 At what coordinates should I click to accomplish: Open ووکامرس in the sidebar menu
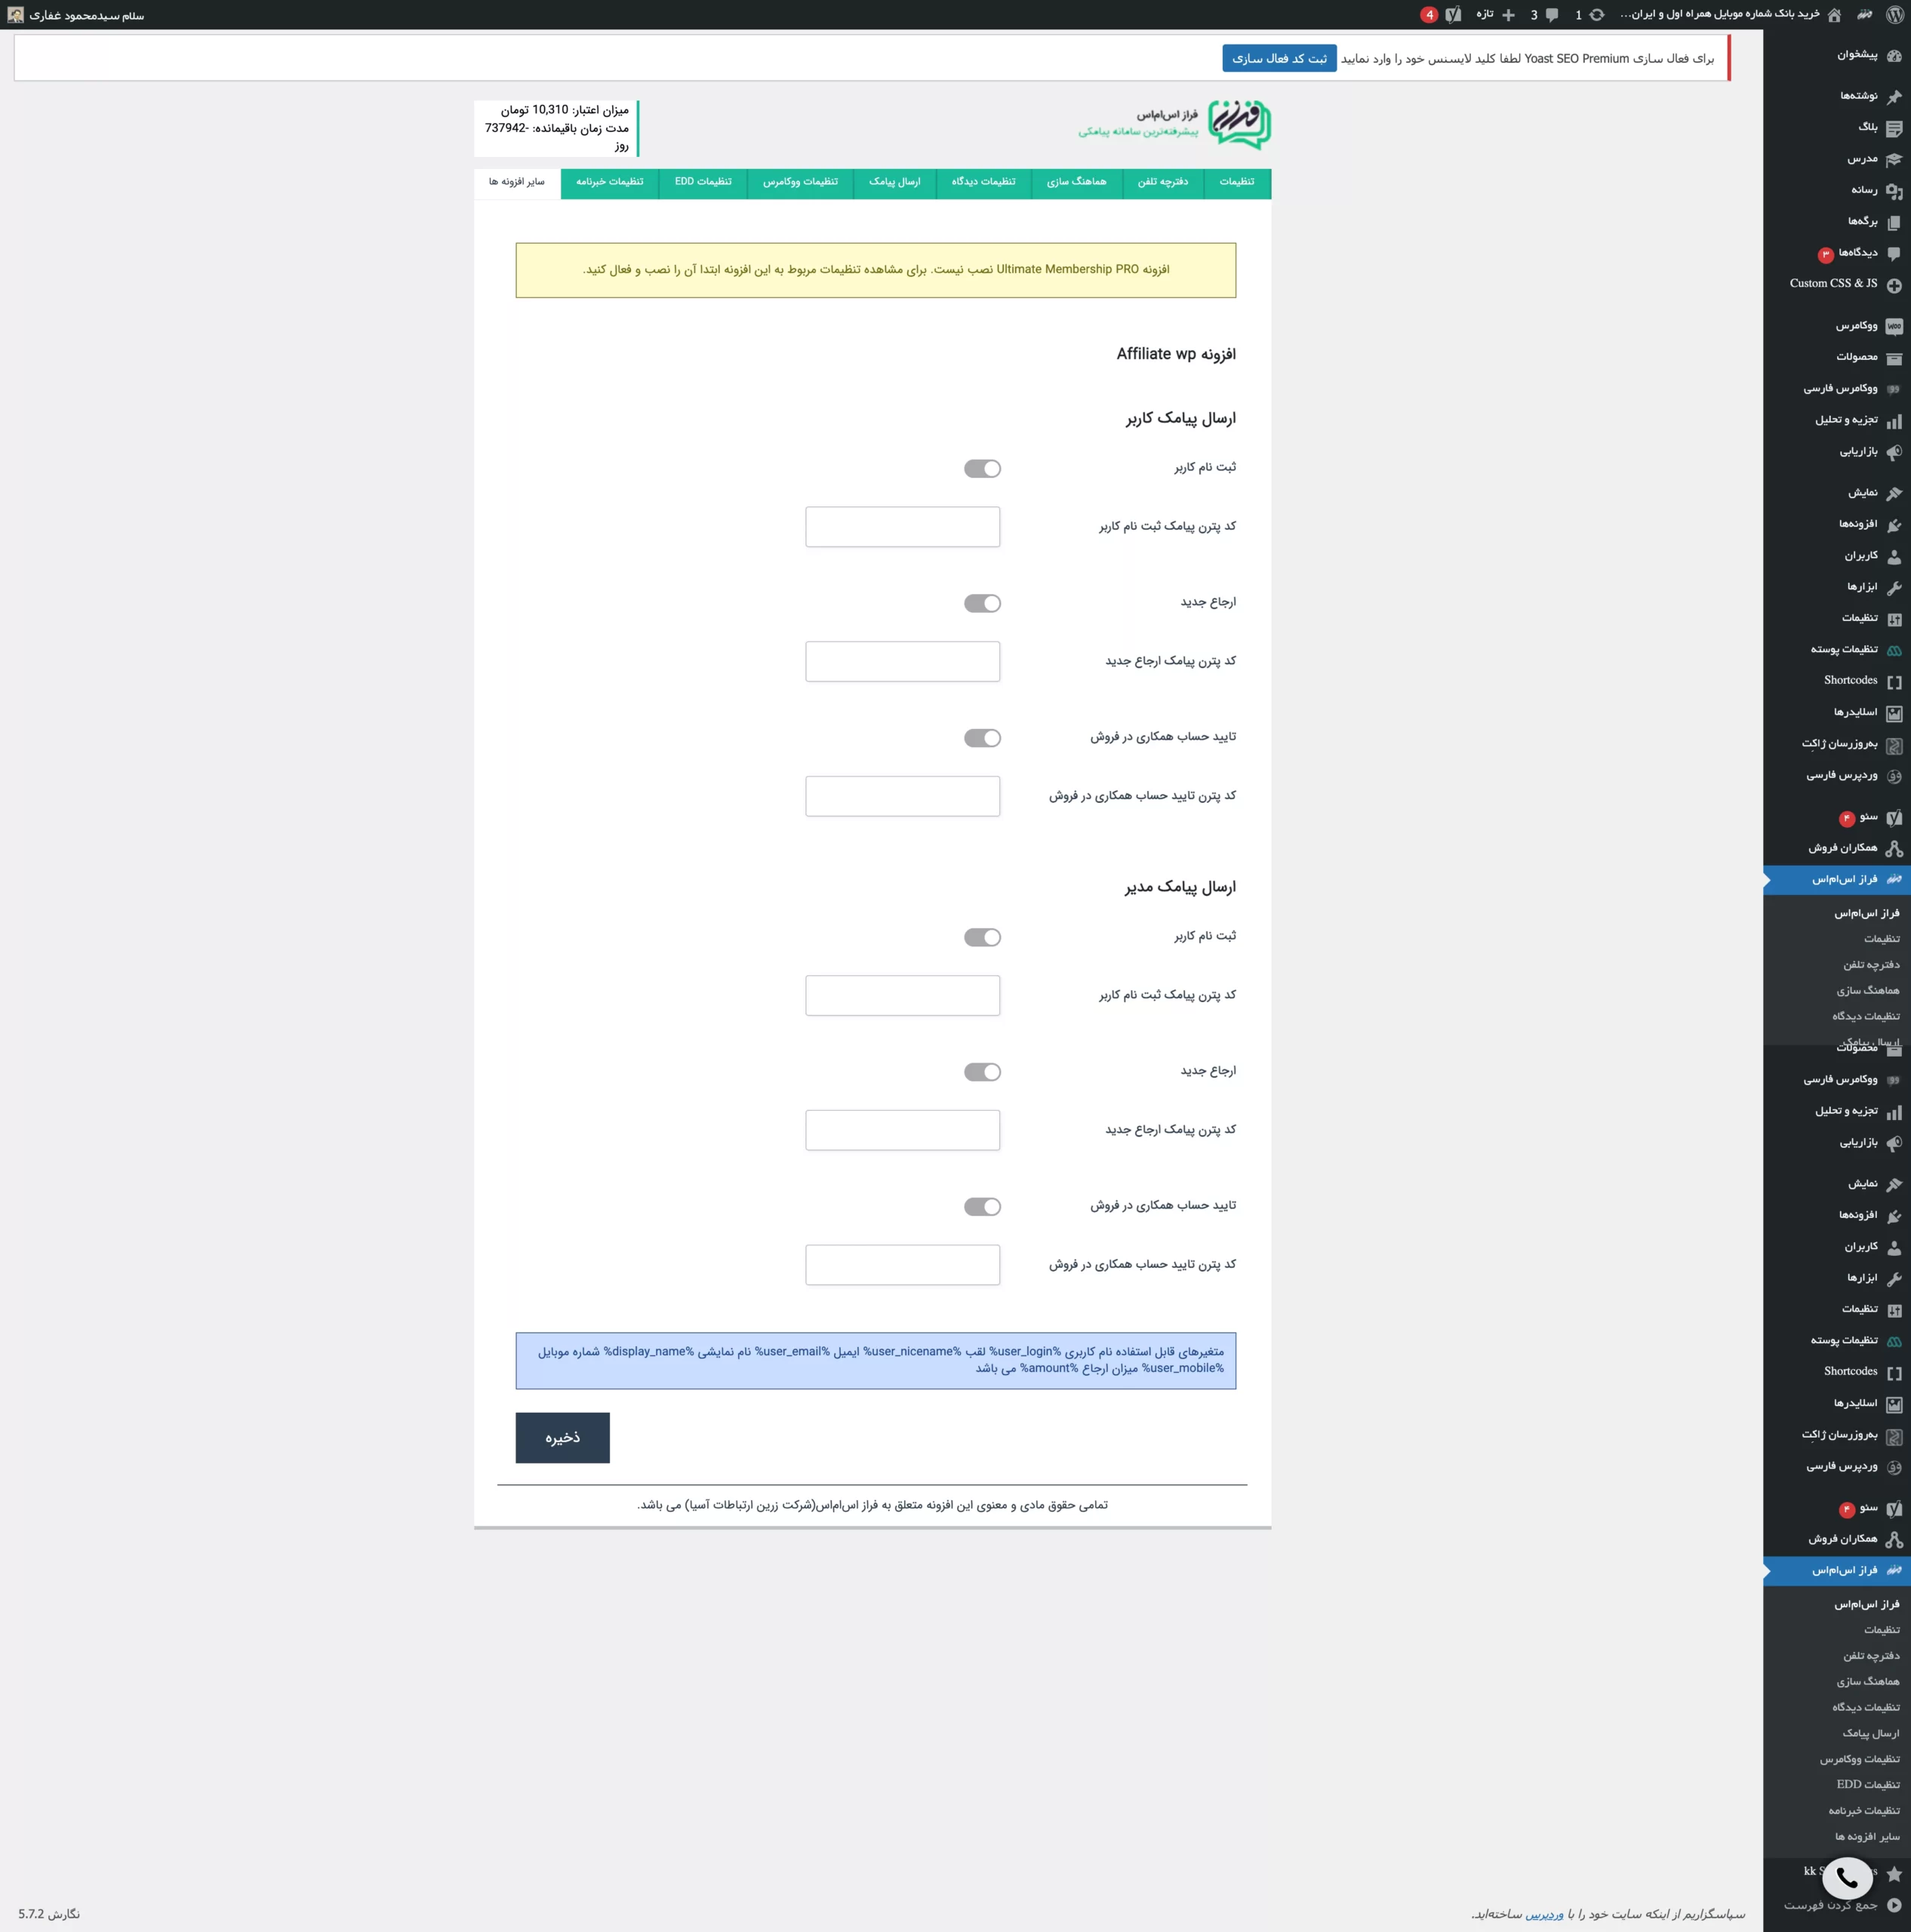1857,326
